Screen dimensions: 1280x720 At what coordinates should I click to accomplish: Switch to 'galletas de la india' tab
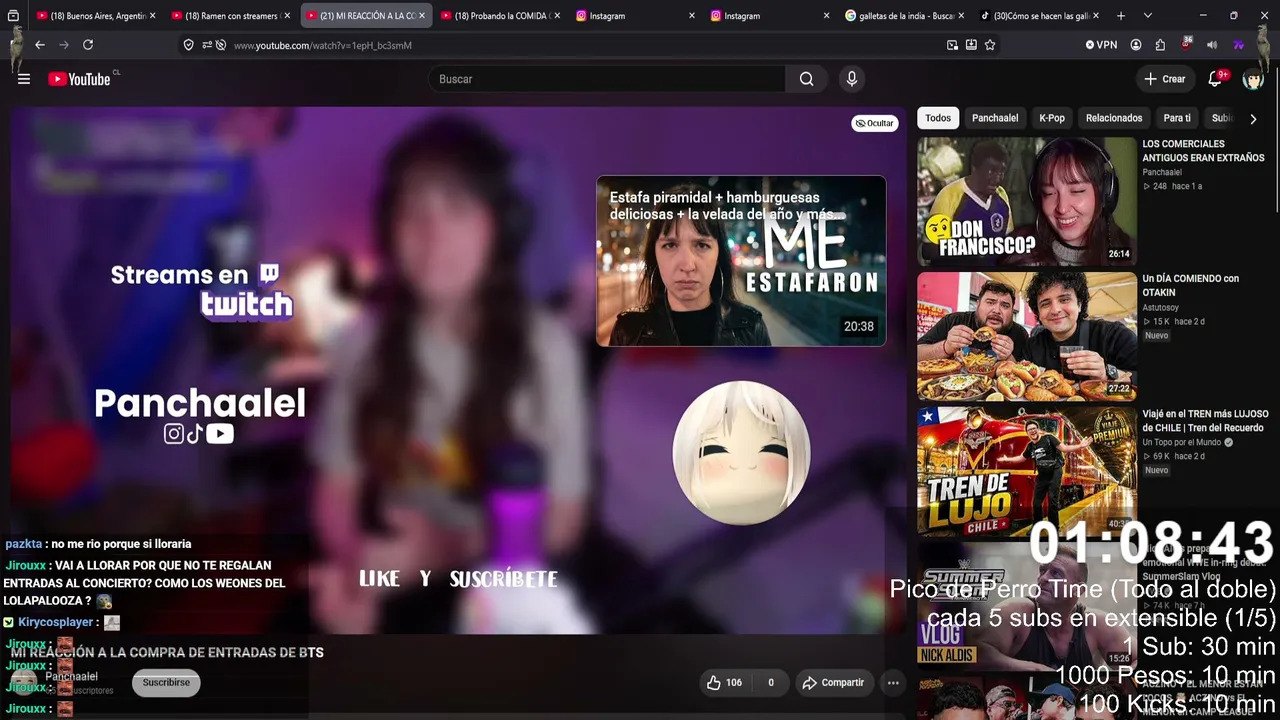(904, 16)
